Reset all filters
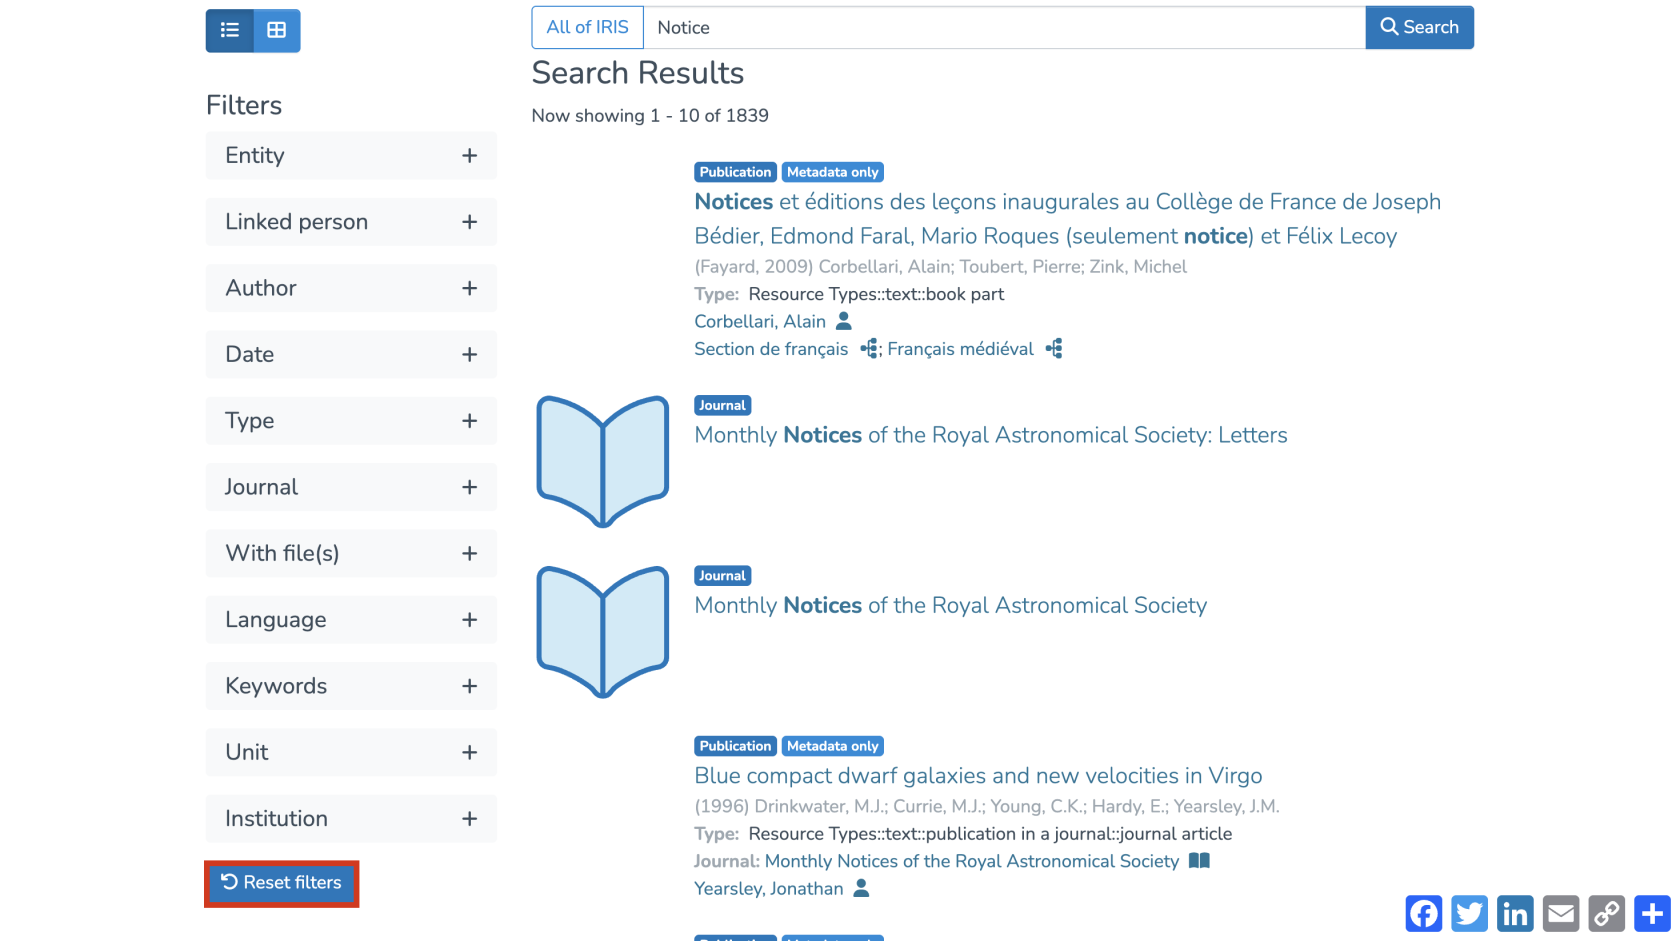Image resolution: width=1680 pixels, height=941 pixels. (x=282, y=883)
